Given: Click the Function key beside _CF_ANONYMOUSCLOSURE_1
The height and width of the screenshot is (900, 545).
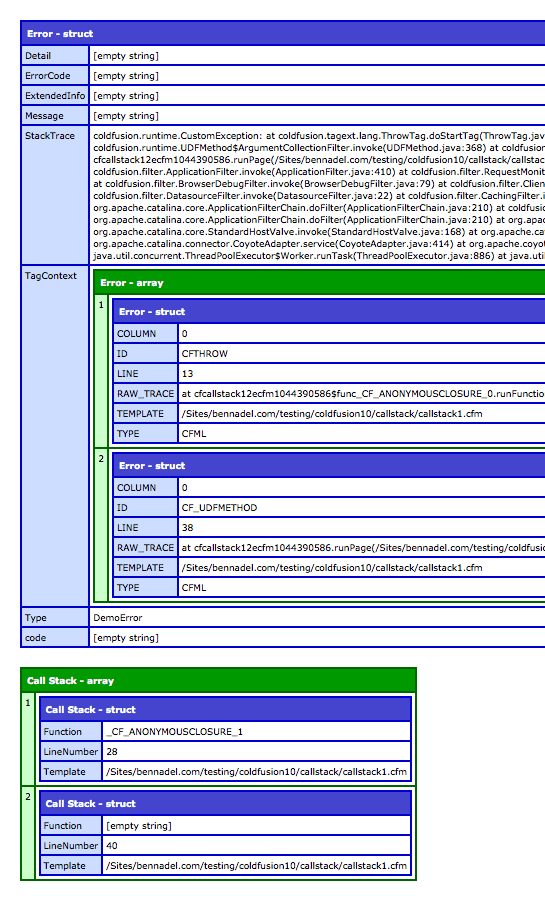Looking at the screenshot, I should pyautogui.click(x=71, y=732).
